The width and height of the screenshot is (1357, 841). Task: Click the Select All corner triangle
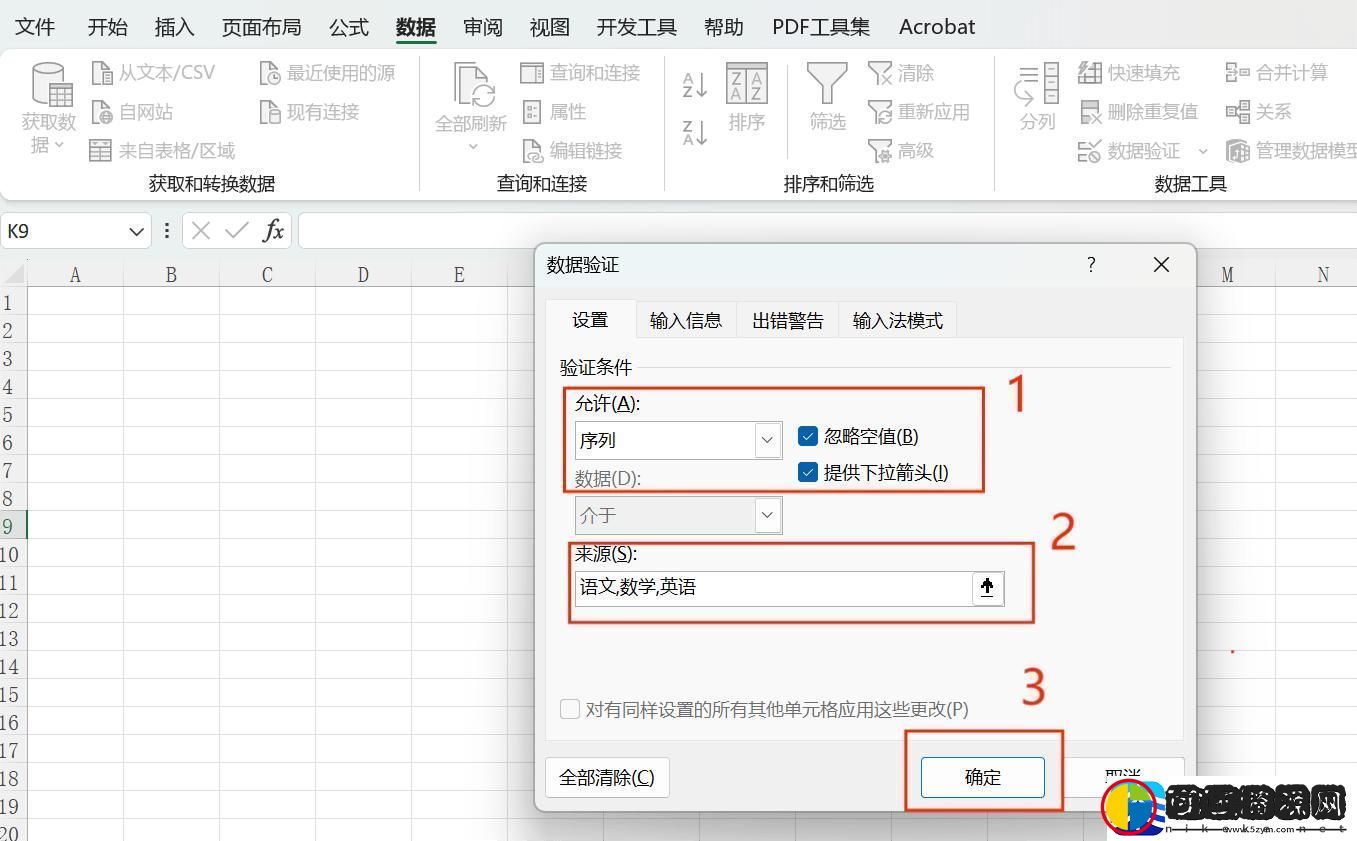(x=13, y=274)
